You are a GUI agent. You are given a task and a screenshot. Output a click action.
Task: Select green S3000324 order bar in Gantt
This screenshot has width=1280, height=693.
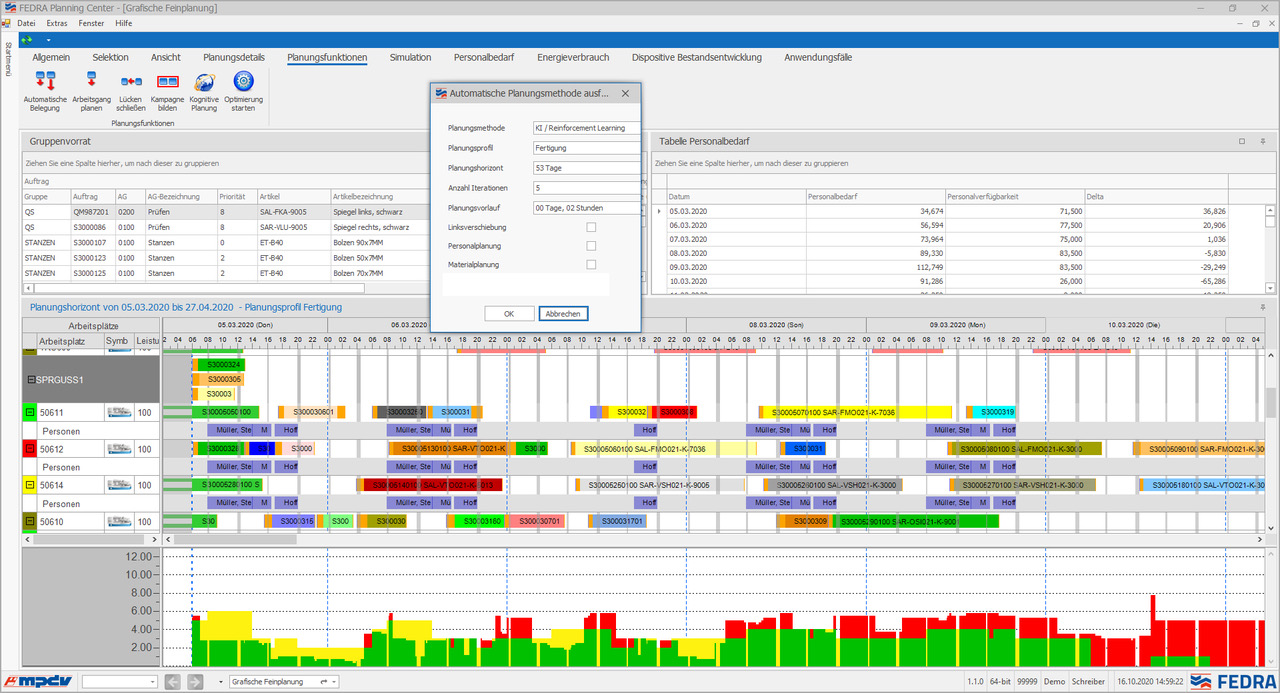tap(221, 365)
